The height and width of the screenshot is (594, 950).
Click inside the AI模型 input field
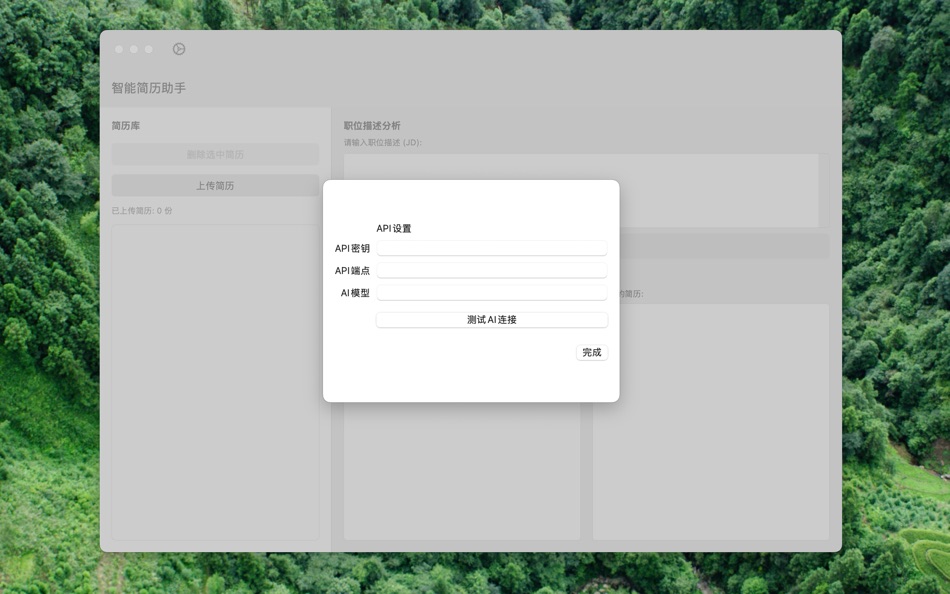click(491, 292)
